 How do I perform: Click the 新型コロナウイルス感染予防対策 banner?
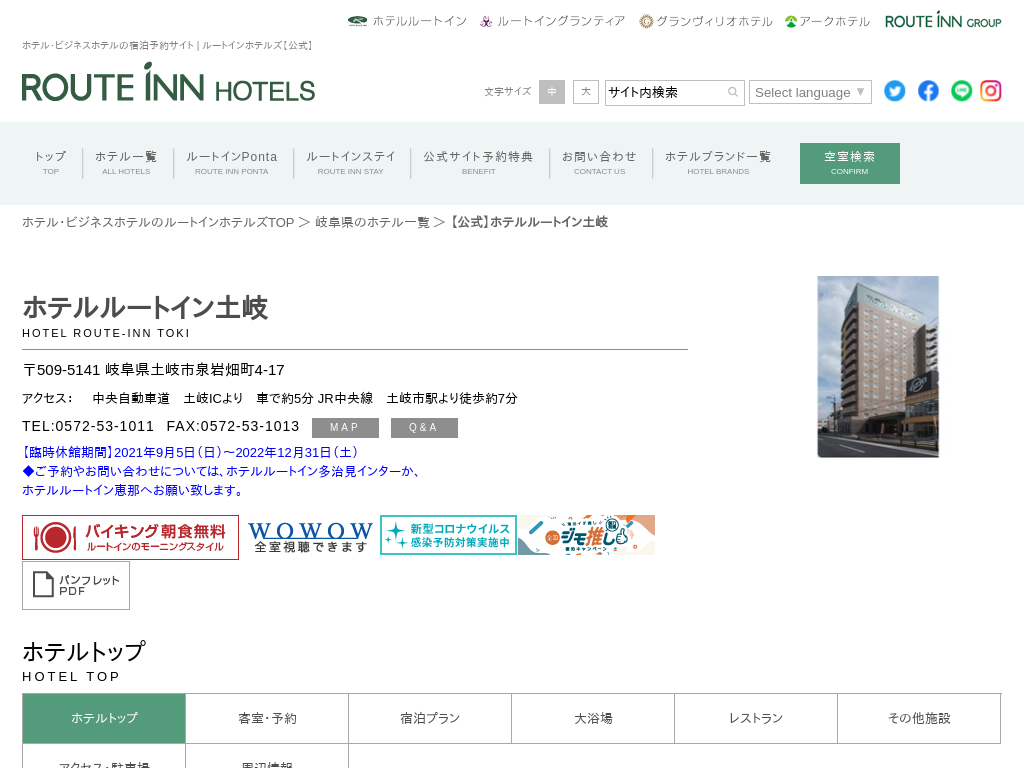[449, 535]
